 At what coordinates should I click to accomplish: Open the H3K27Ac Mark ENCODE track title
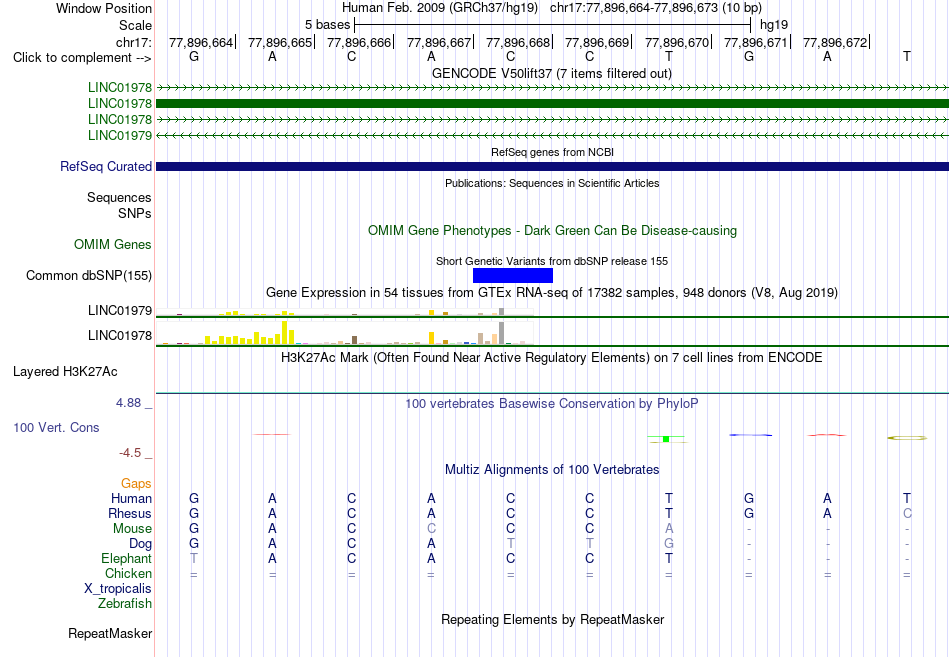(x=552, y=358)
